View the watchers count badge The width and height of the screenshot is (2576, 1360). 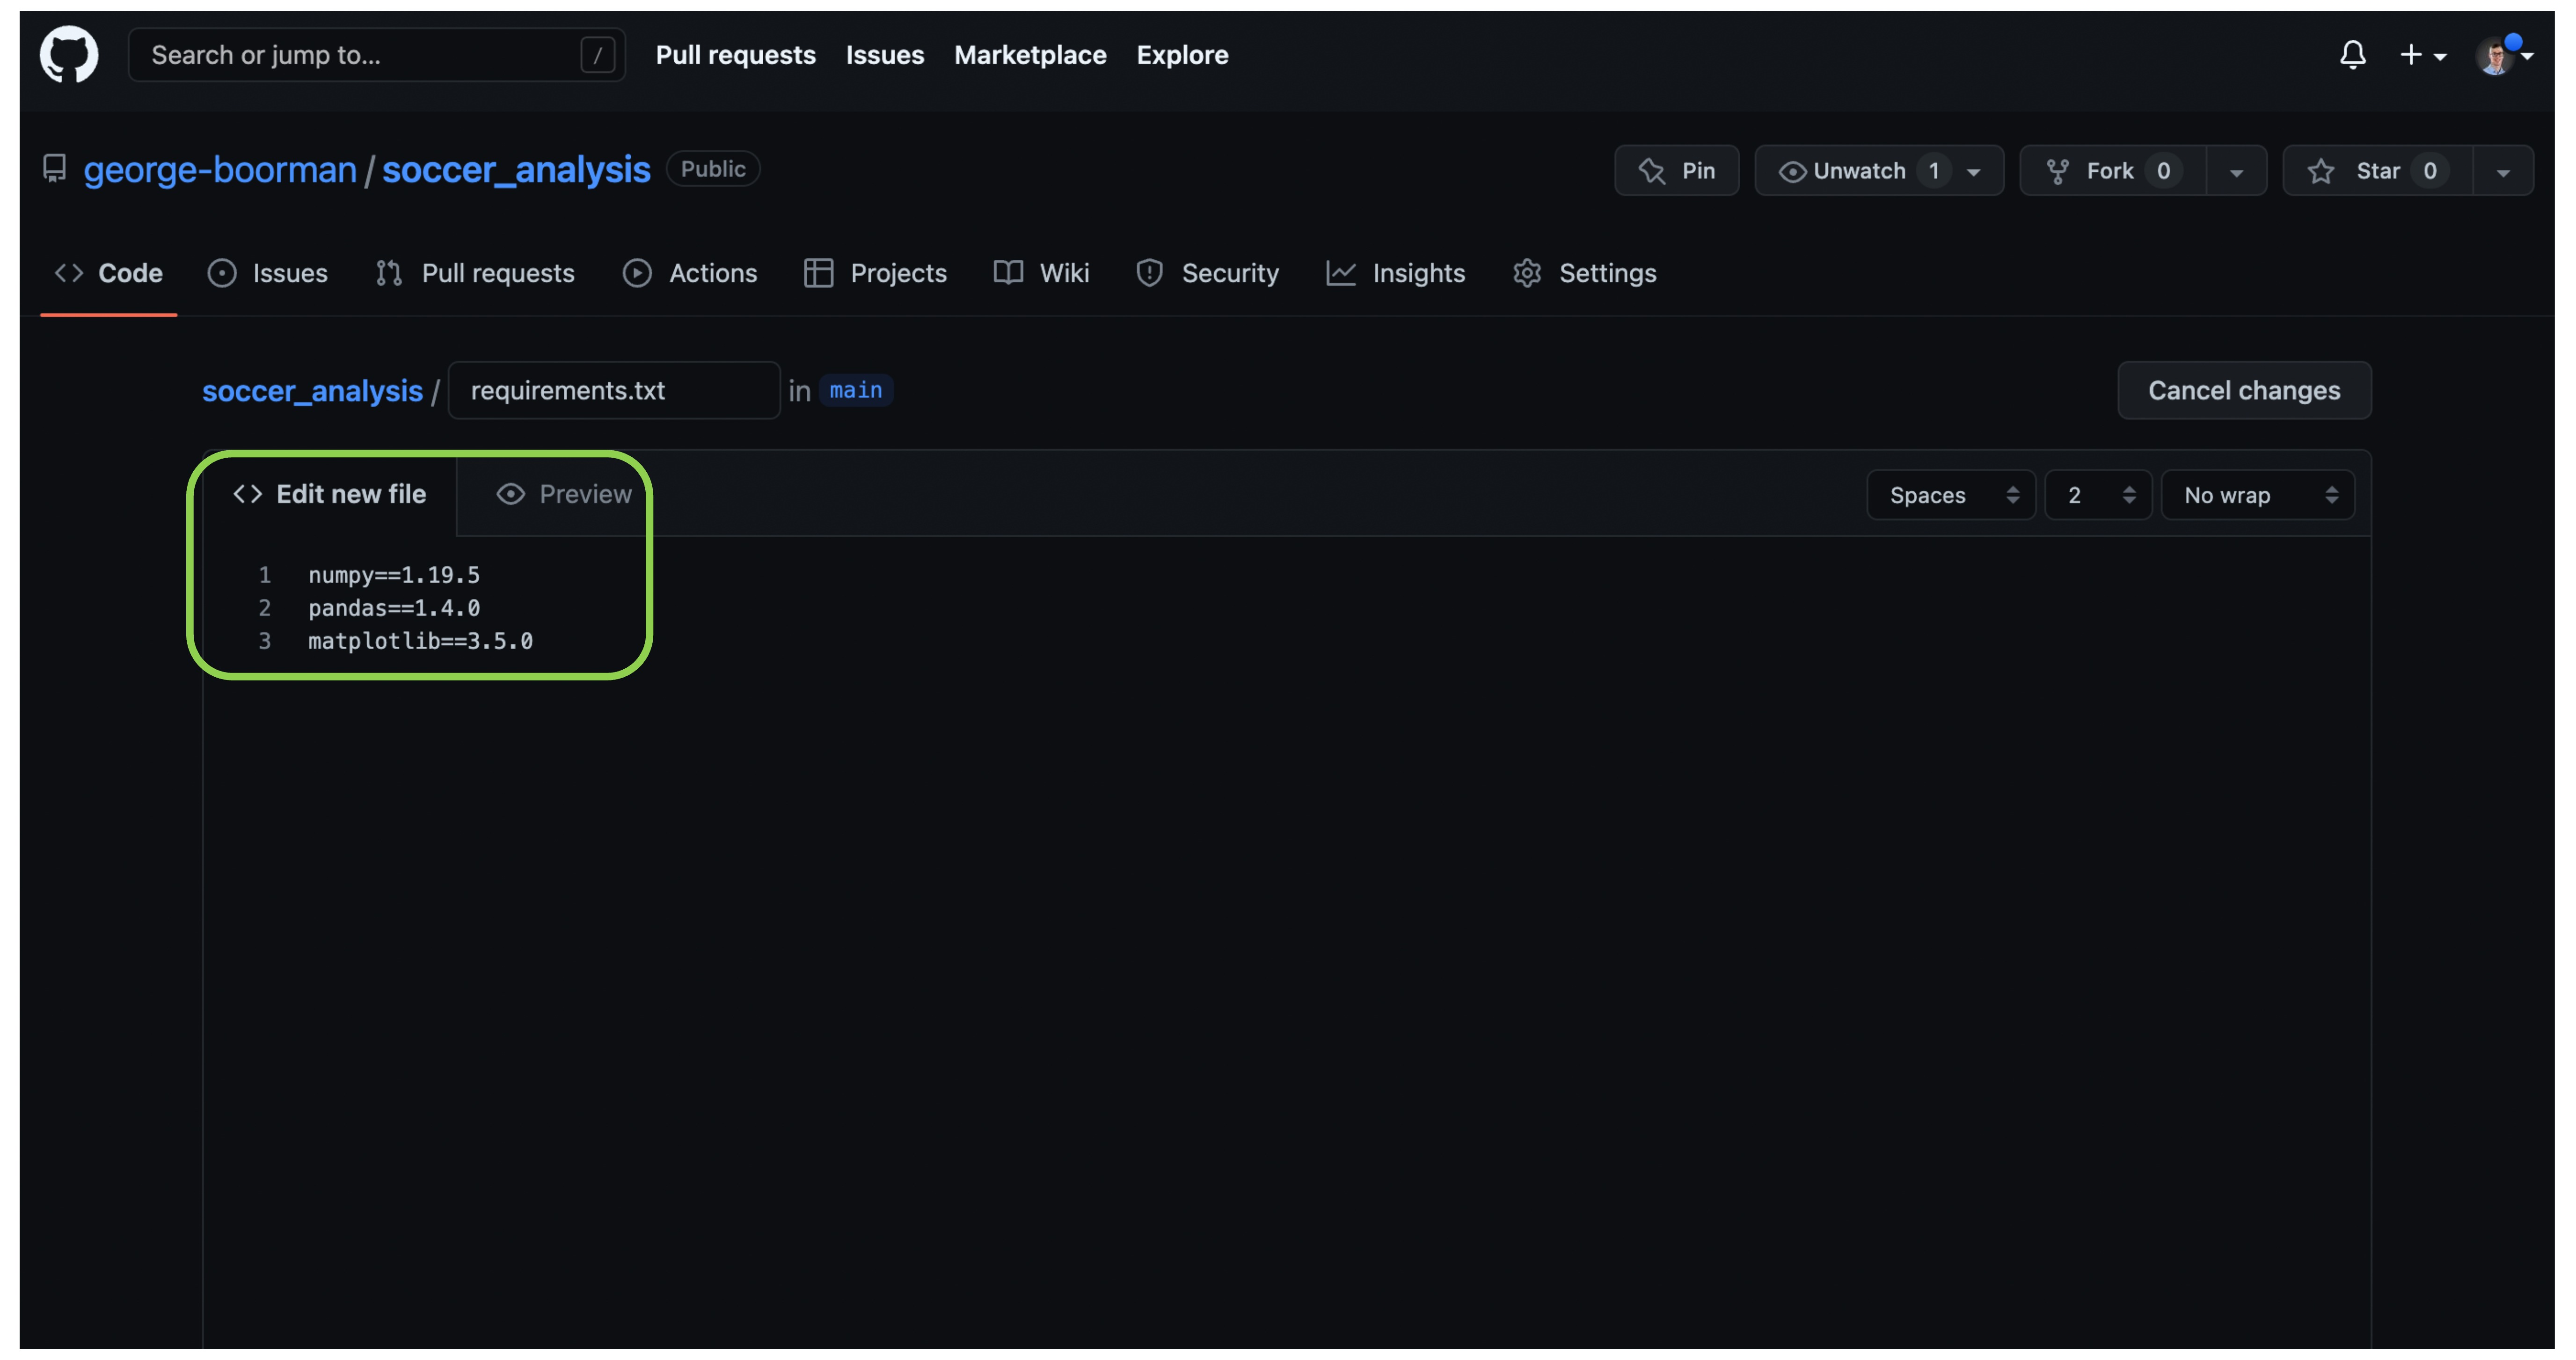click(x=1933, y=170)
